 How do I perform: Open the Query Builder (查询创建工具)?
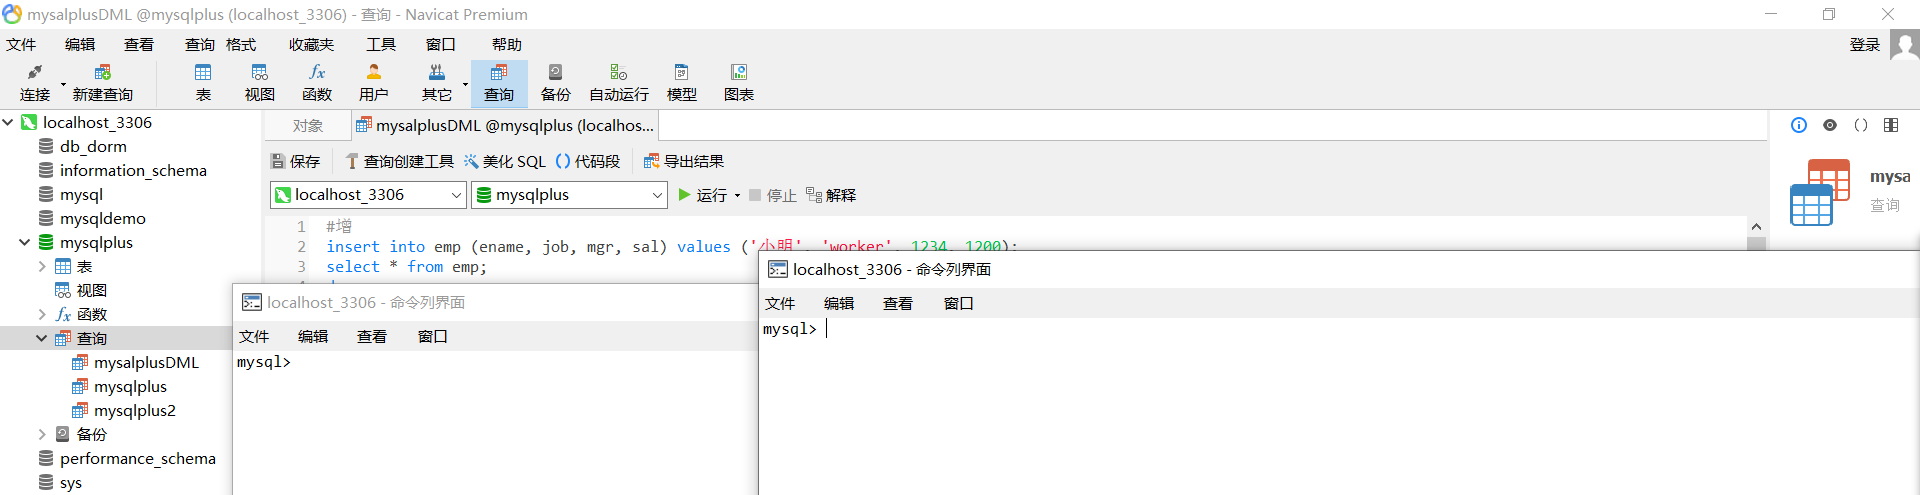[x=399, y=161]
